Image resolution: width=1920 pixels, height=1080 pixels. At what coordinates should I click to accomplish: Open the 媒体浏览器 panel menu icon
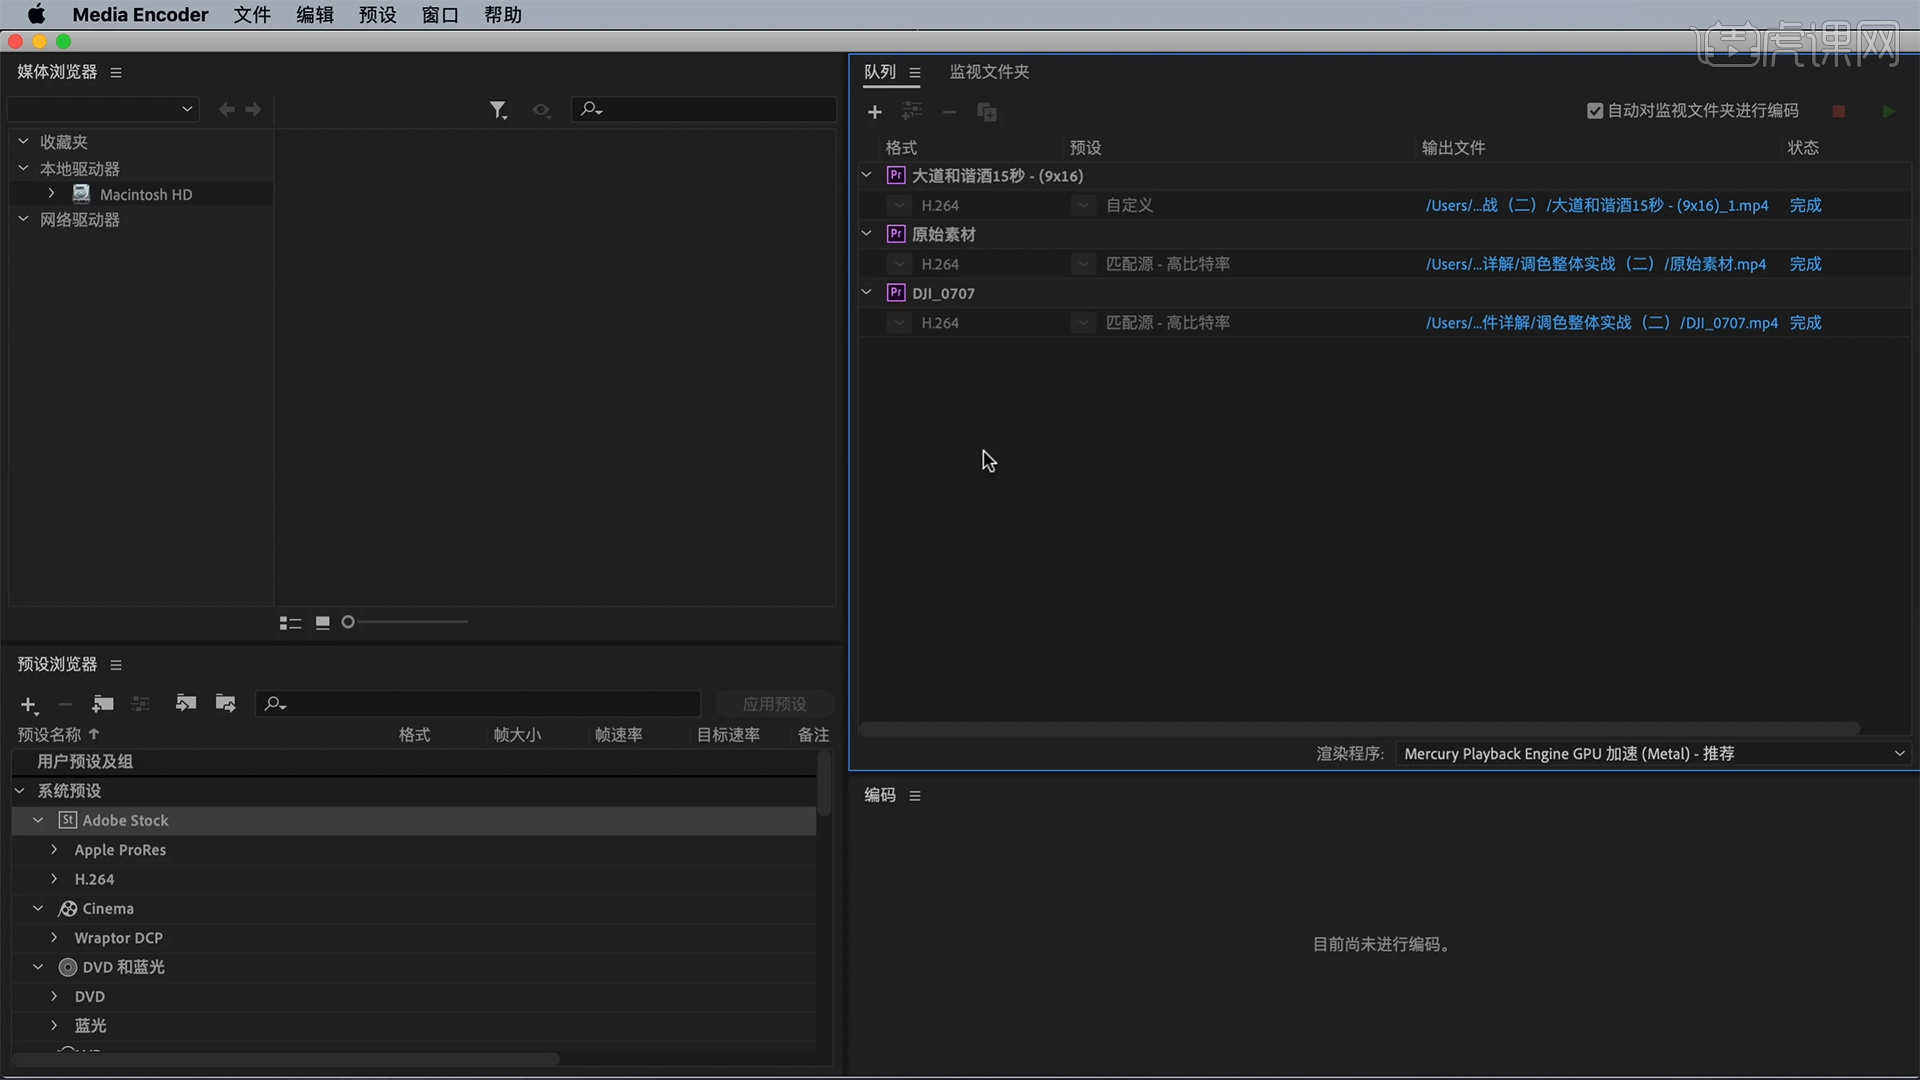(x=116, y=73)
